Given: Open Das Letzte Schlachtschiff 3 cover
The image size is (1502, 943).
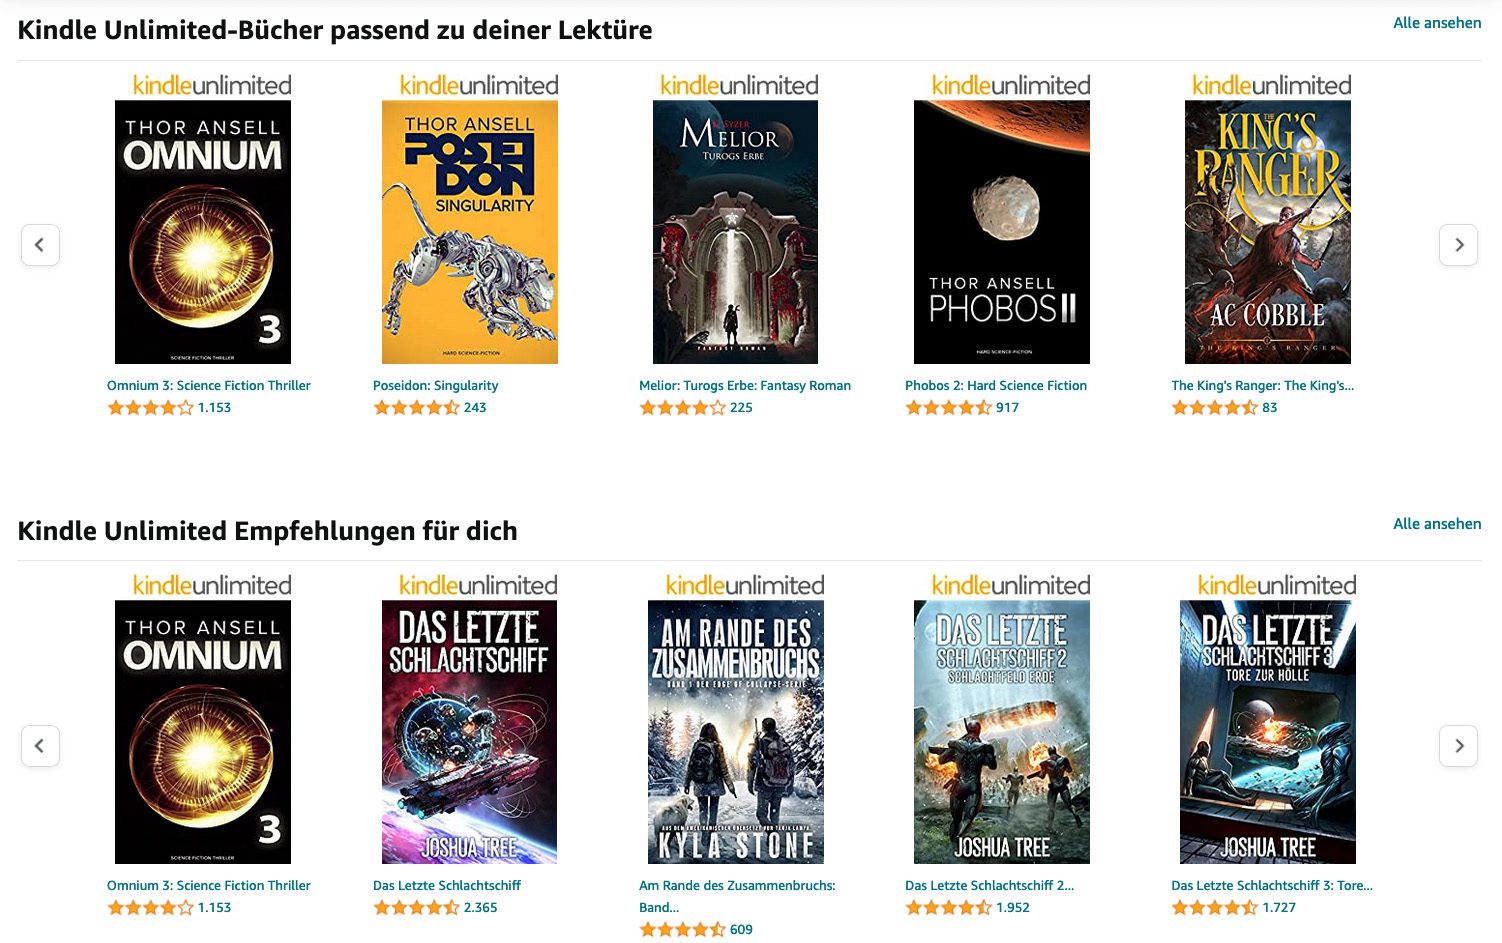Looking at the screenshot, I should [x=1268, y=732].
